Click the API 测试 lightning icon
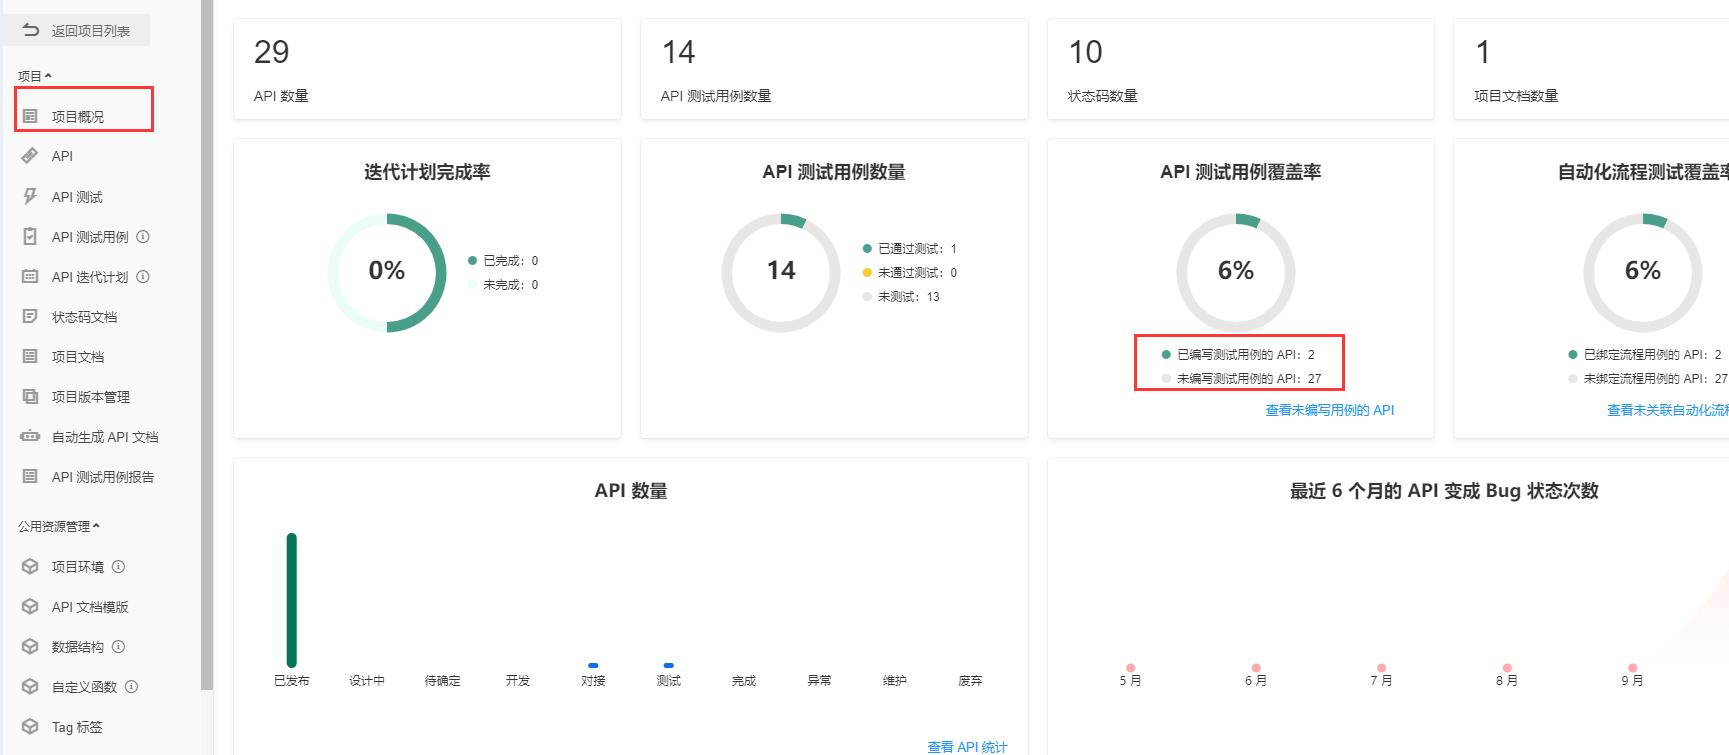The height and width of the screenshot is (755, 1729). coord(30,196)
